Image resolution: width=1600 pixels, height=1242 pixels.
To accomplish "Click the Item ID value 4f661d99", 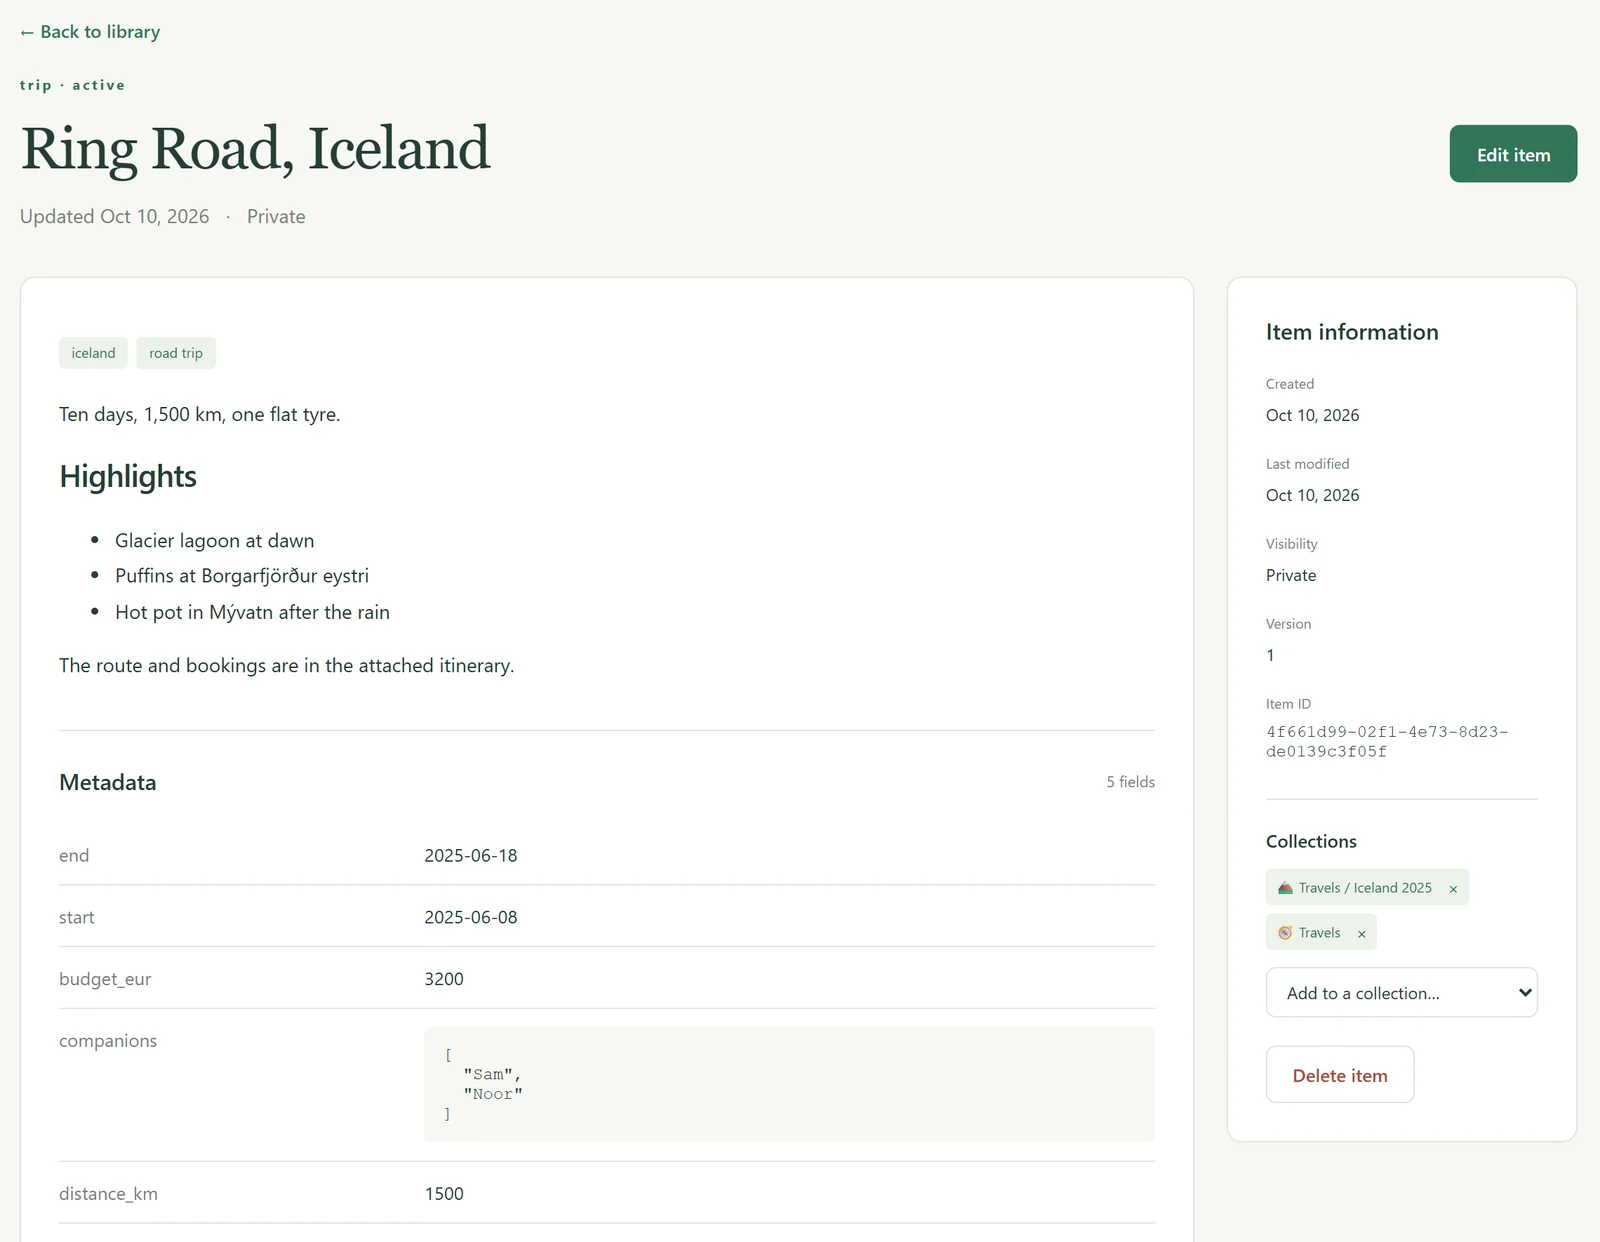I will click(x=1386, y=742).
